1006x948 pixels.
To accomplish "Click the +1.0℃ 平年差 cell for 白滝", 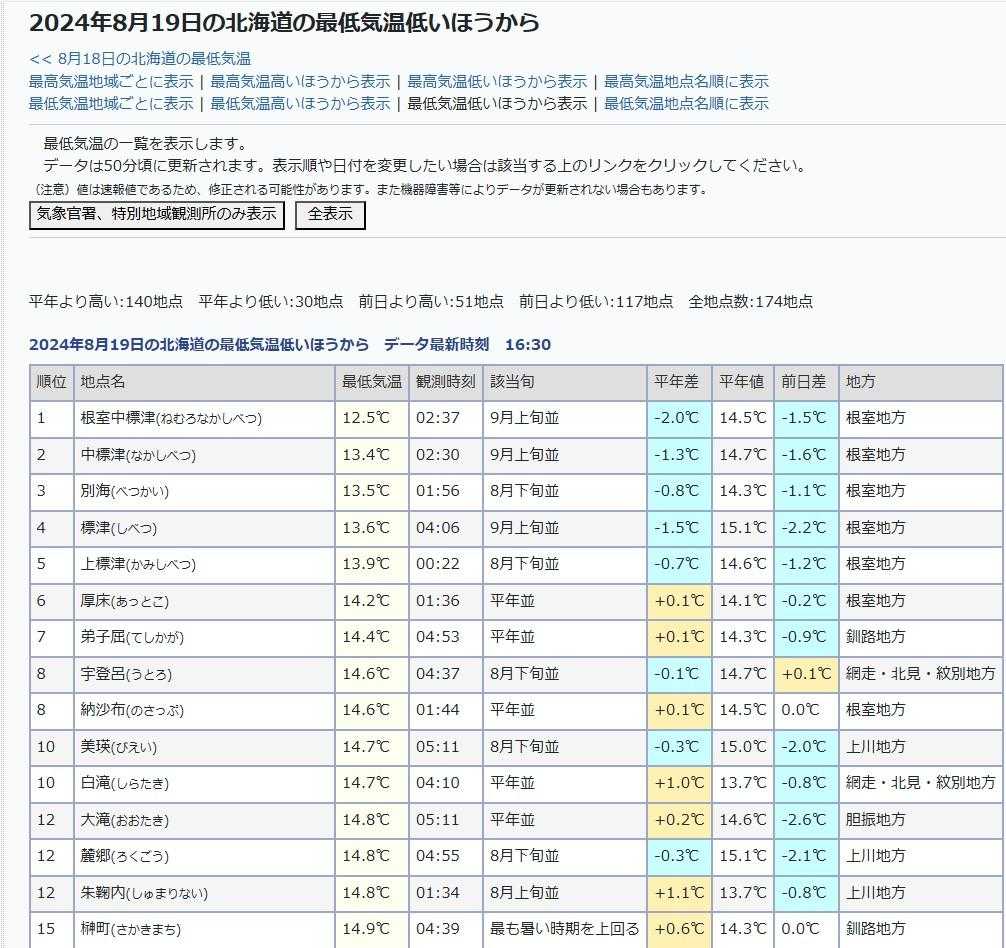I will pyautogui.click(x=679, y=783).
